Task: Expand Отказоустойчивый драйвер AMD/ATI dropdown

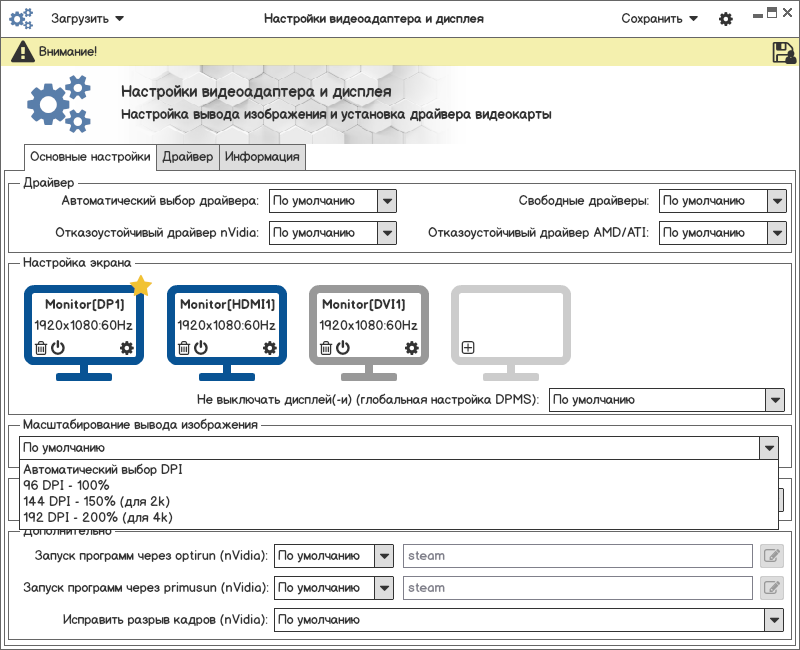Action: pyautogui.click(x=777, y=233)
